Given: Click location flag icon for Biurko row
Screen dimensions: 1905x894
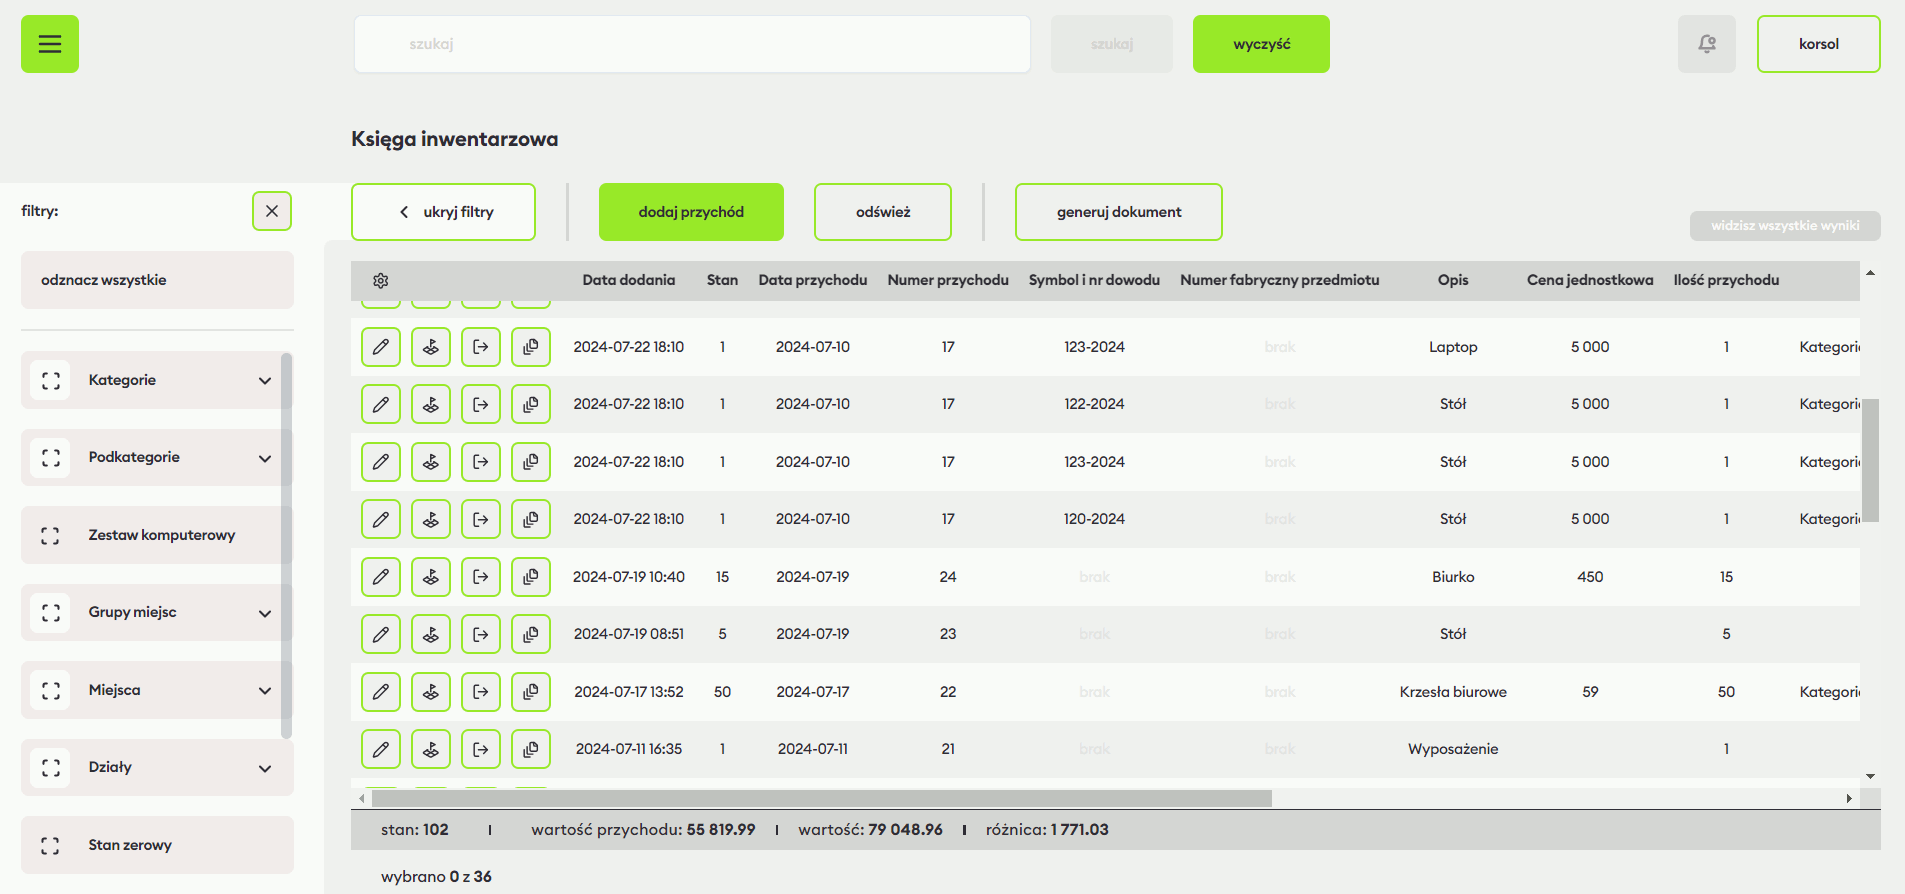Looking at the screenshot, I should coord(431,577).
